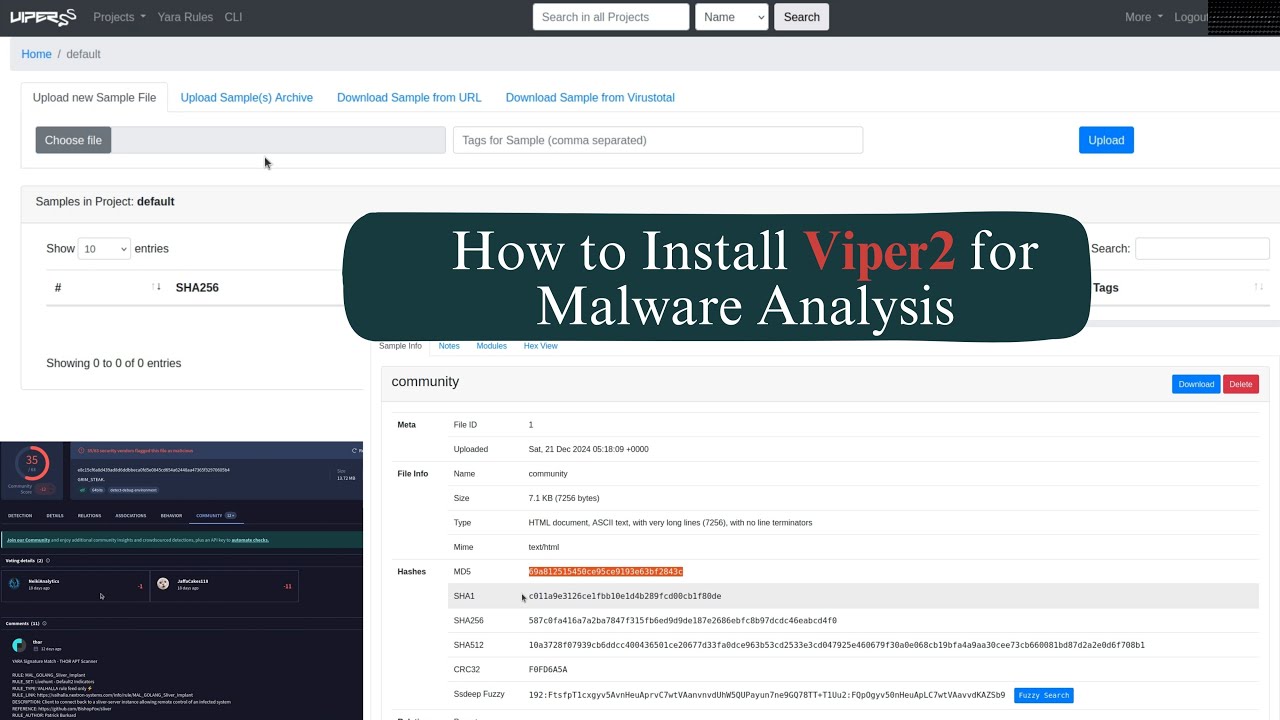Open the Hex View tab
Screen dimensions: 1280x720
pyautogui.click(x=540, y=346)
